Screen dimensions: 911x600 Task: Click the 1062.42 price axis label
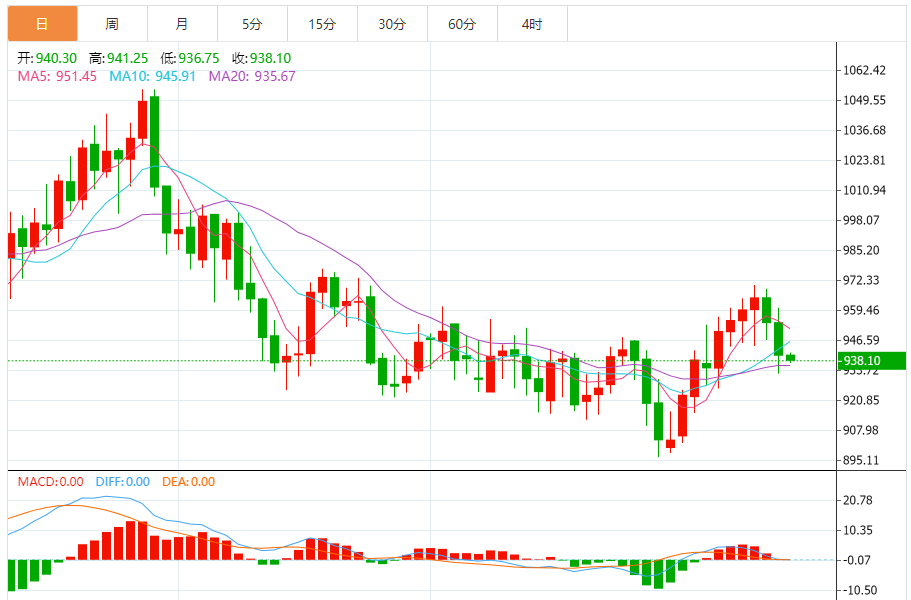[865, 70]
